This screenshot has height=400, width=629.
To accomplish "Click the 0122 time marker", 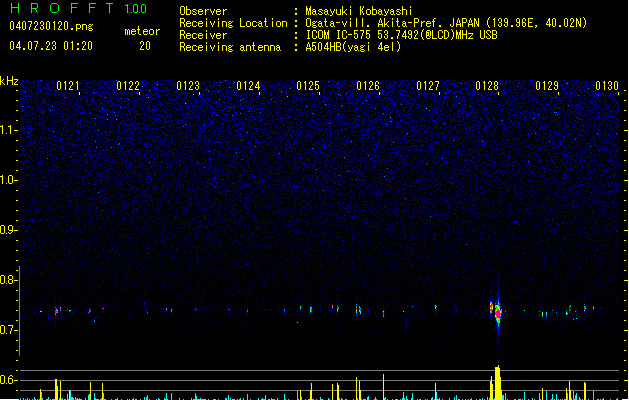I will [x=128, y=86].
